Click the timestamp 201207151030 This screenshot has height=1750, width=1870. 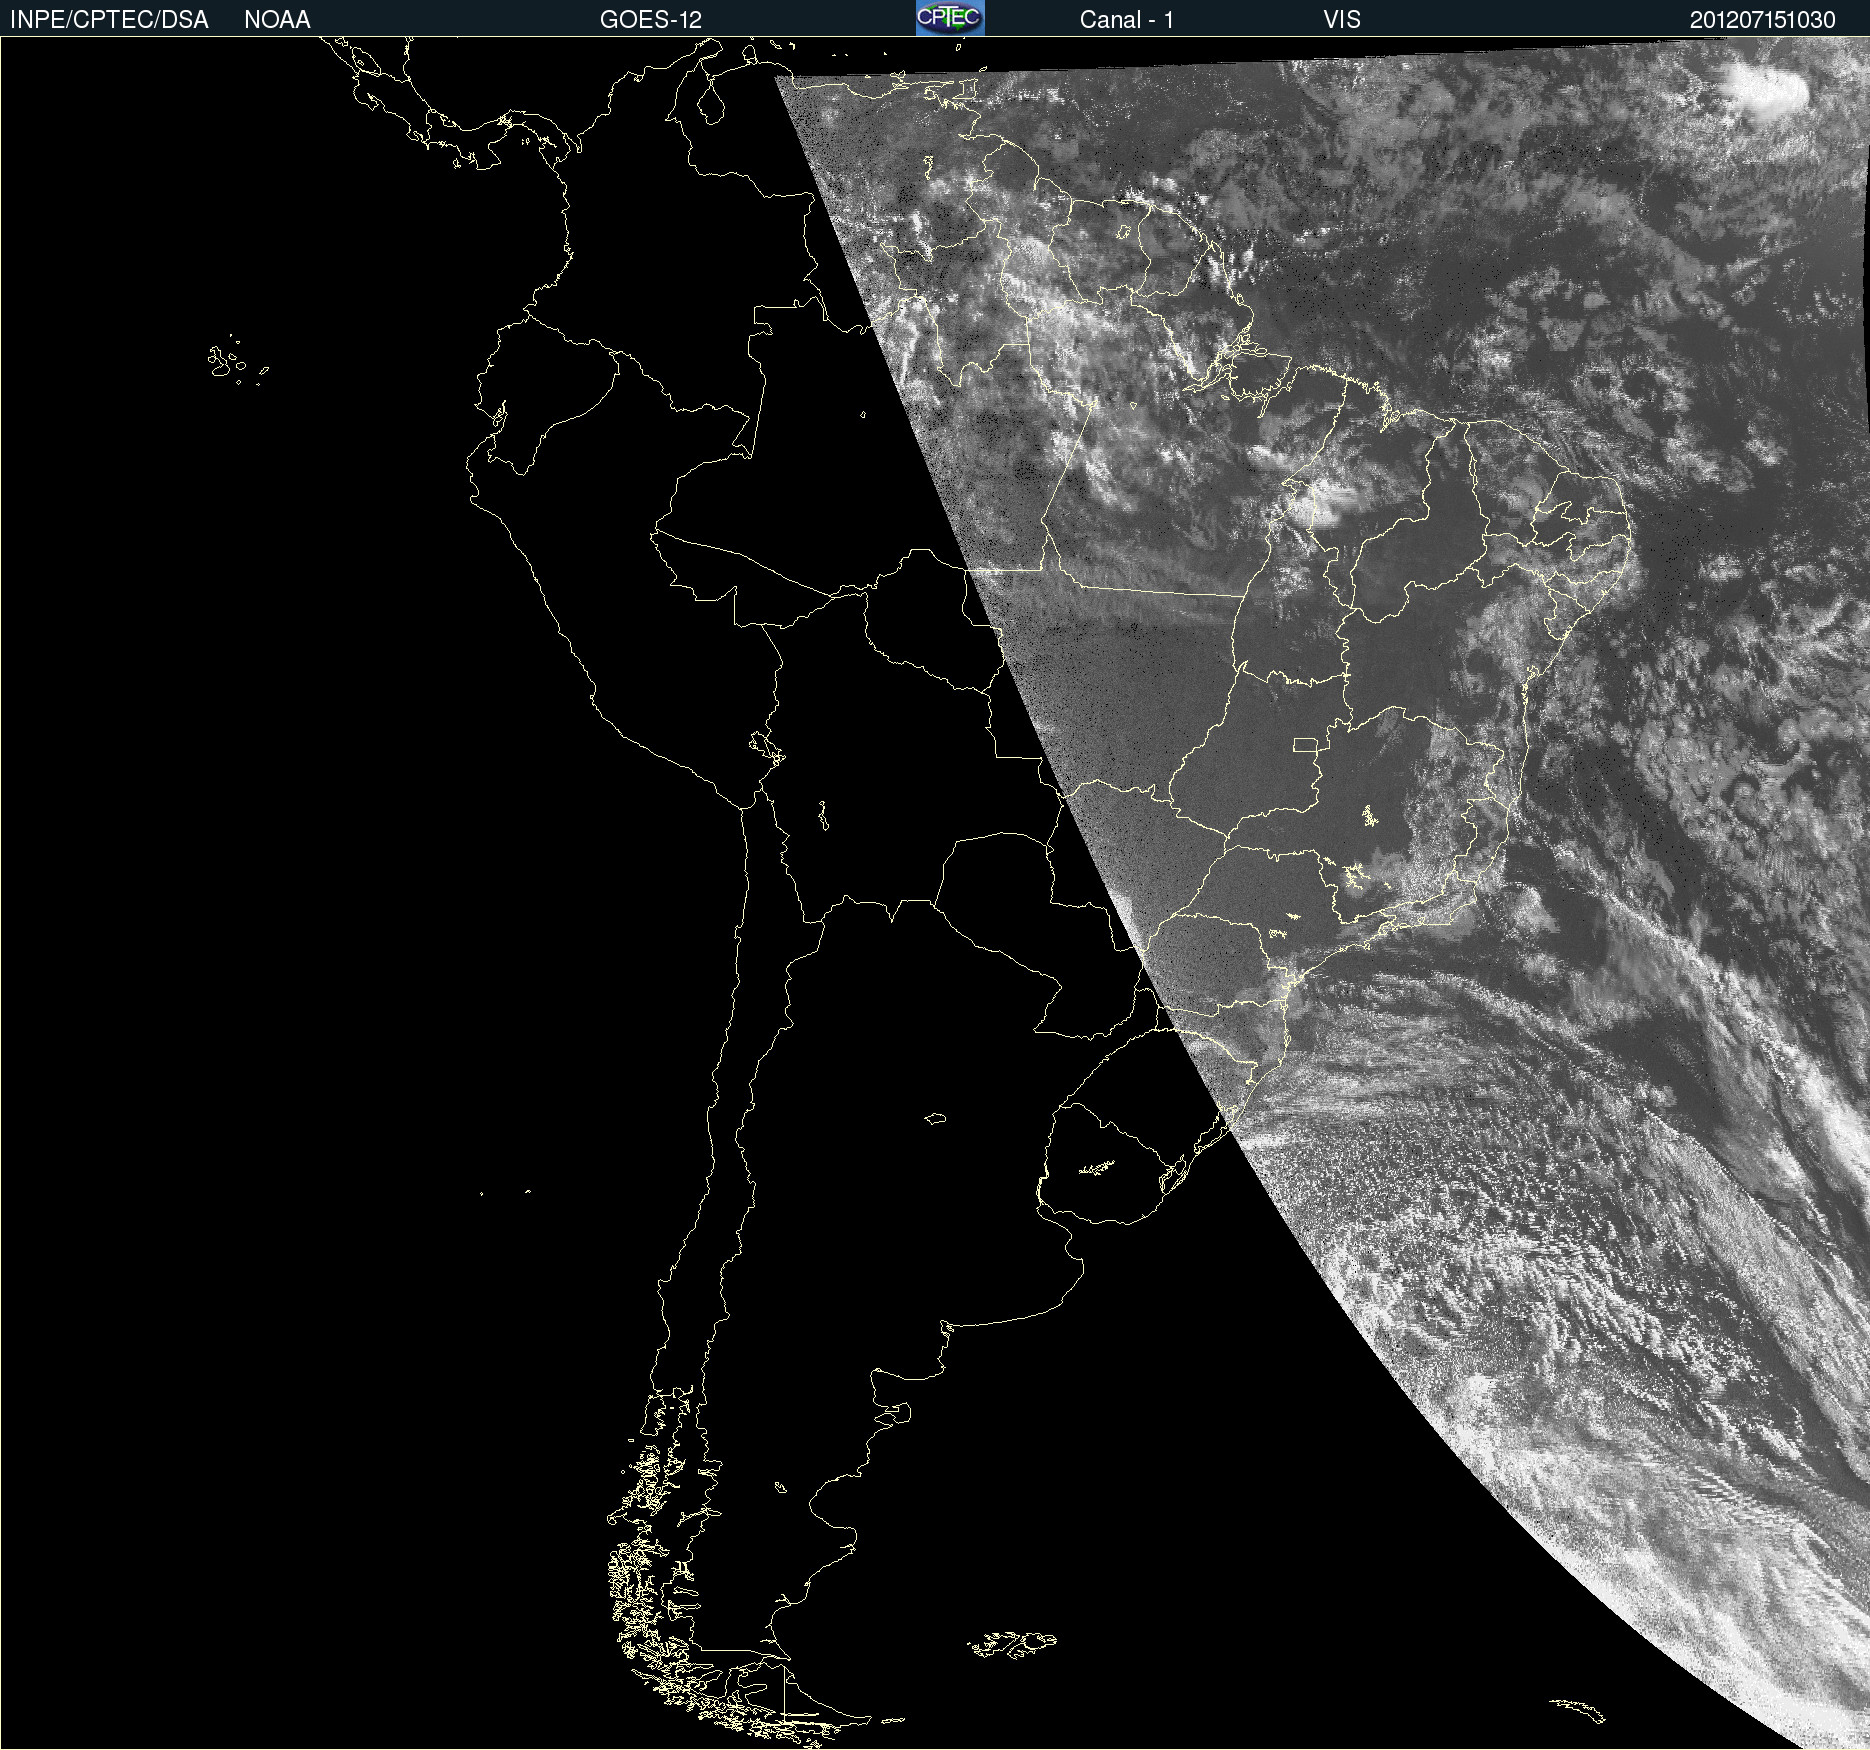click(1763, 20)
